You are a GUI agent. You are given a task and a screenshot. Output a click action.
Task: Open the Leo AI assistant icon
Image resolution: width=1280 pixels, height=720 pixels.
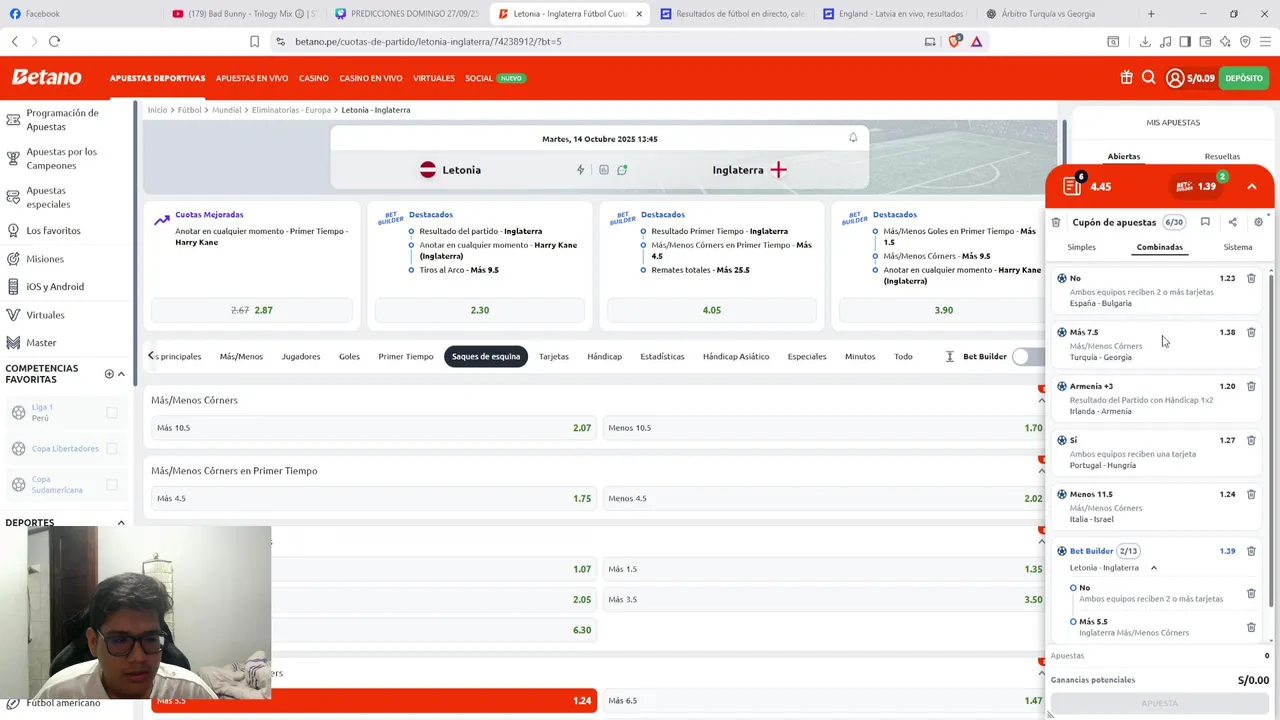[1225, 41]
